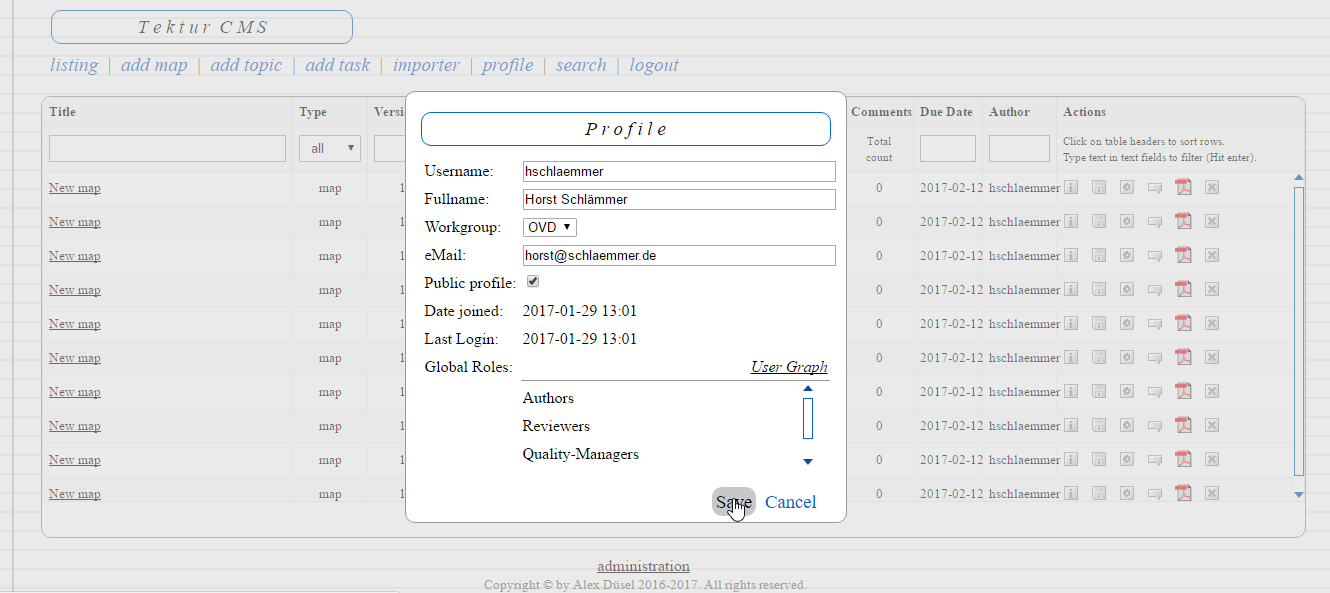This screenshot has width=1330, height=593.
Task: Open the User Graph link
Action: tap(789, 367)
